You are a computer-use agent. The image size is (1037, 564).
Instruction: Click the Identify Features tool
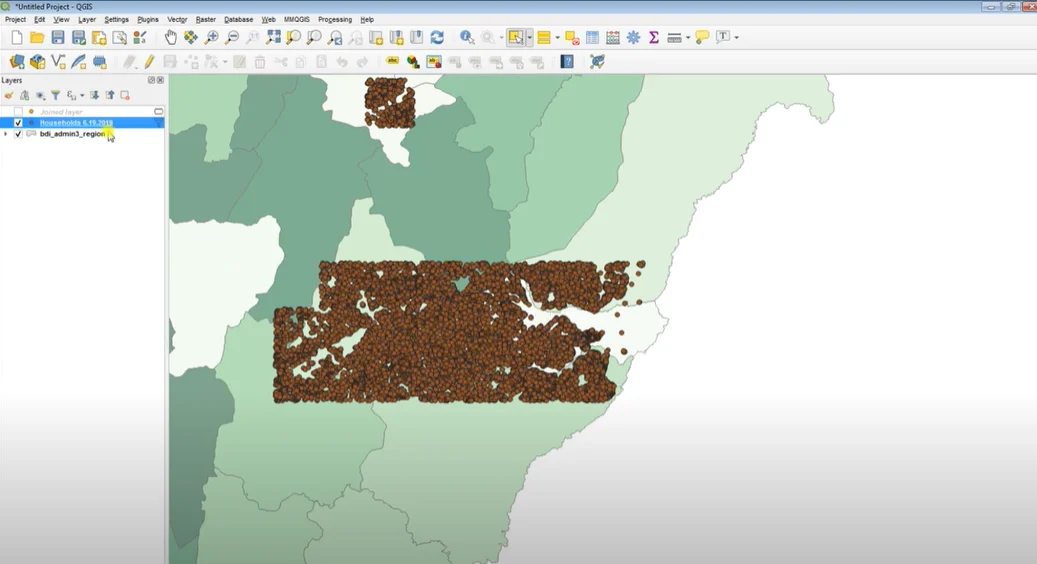click(x=467, y=38)
